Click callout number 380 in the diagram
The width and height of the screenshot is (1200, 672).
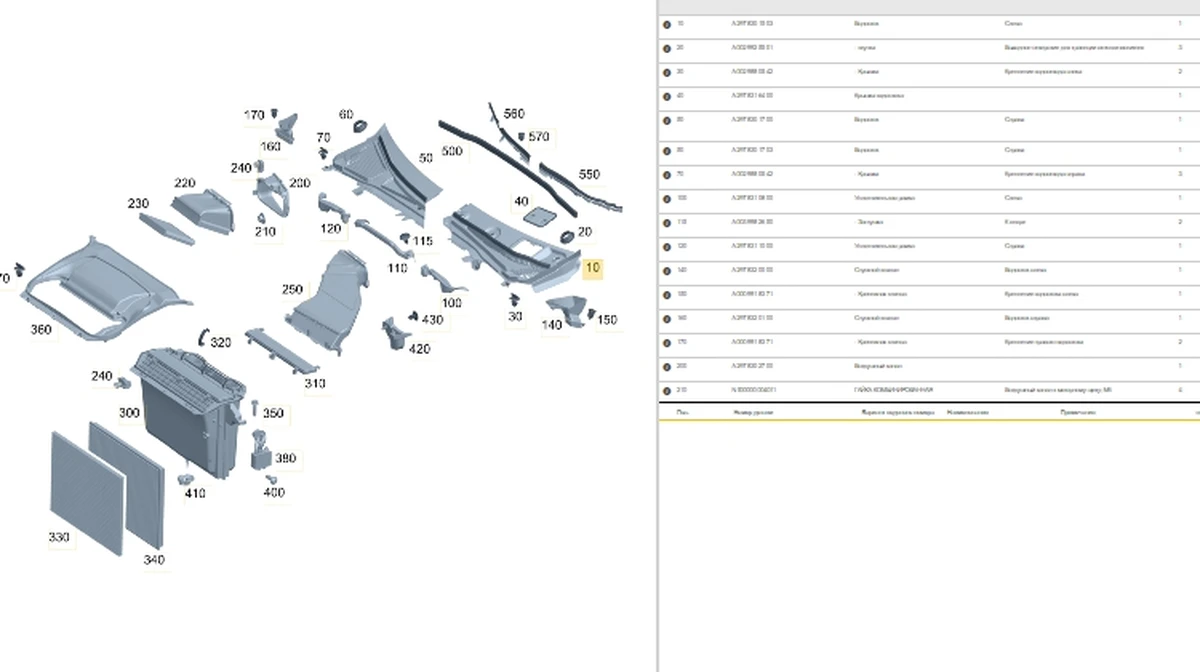point(285,459)
